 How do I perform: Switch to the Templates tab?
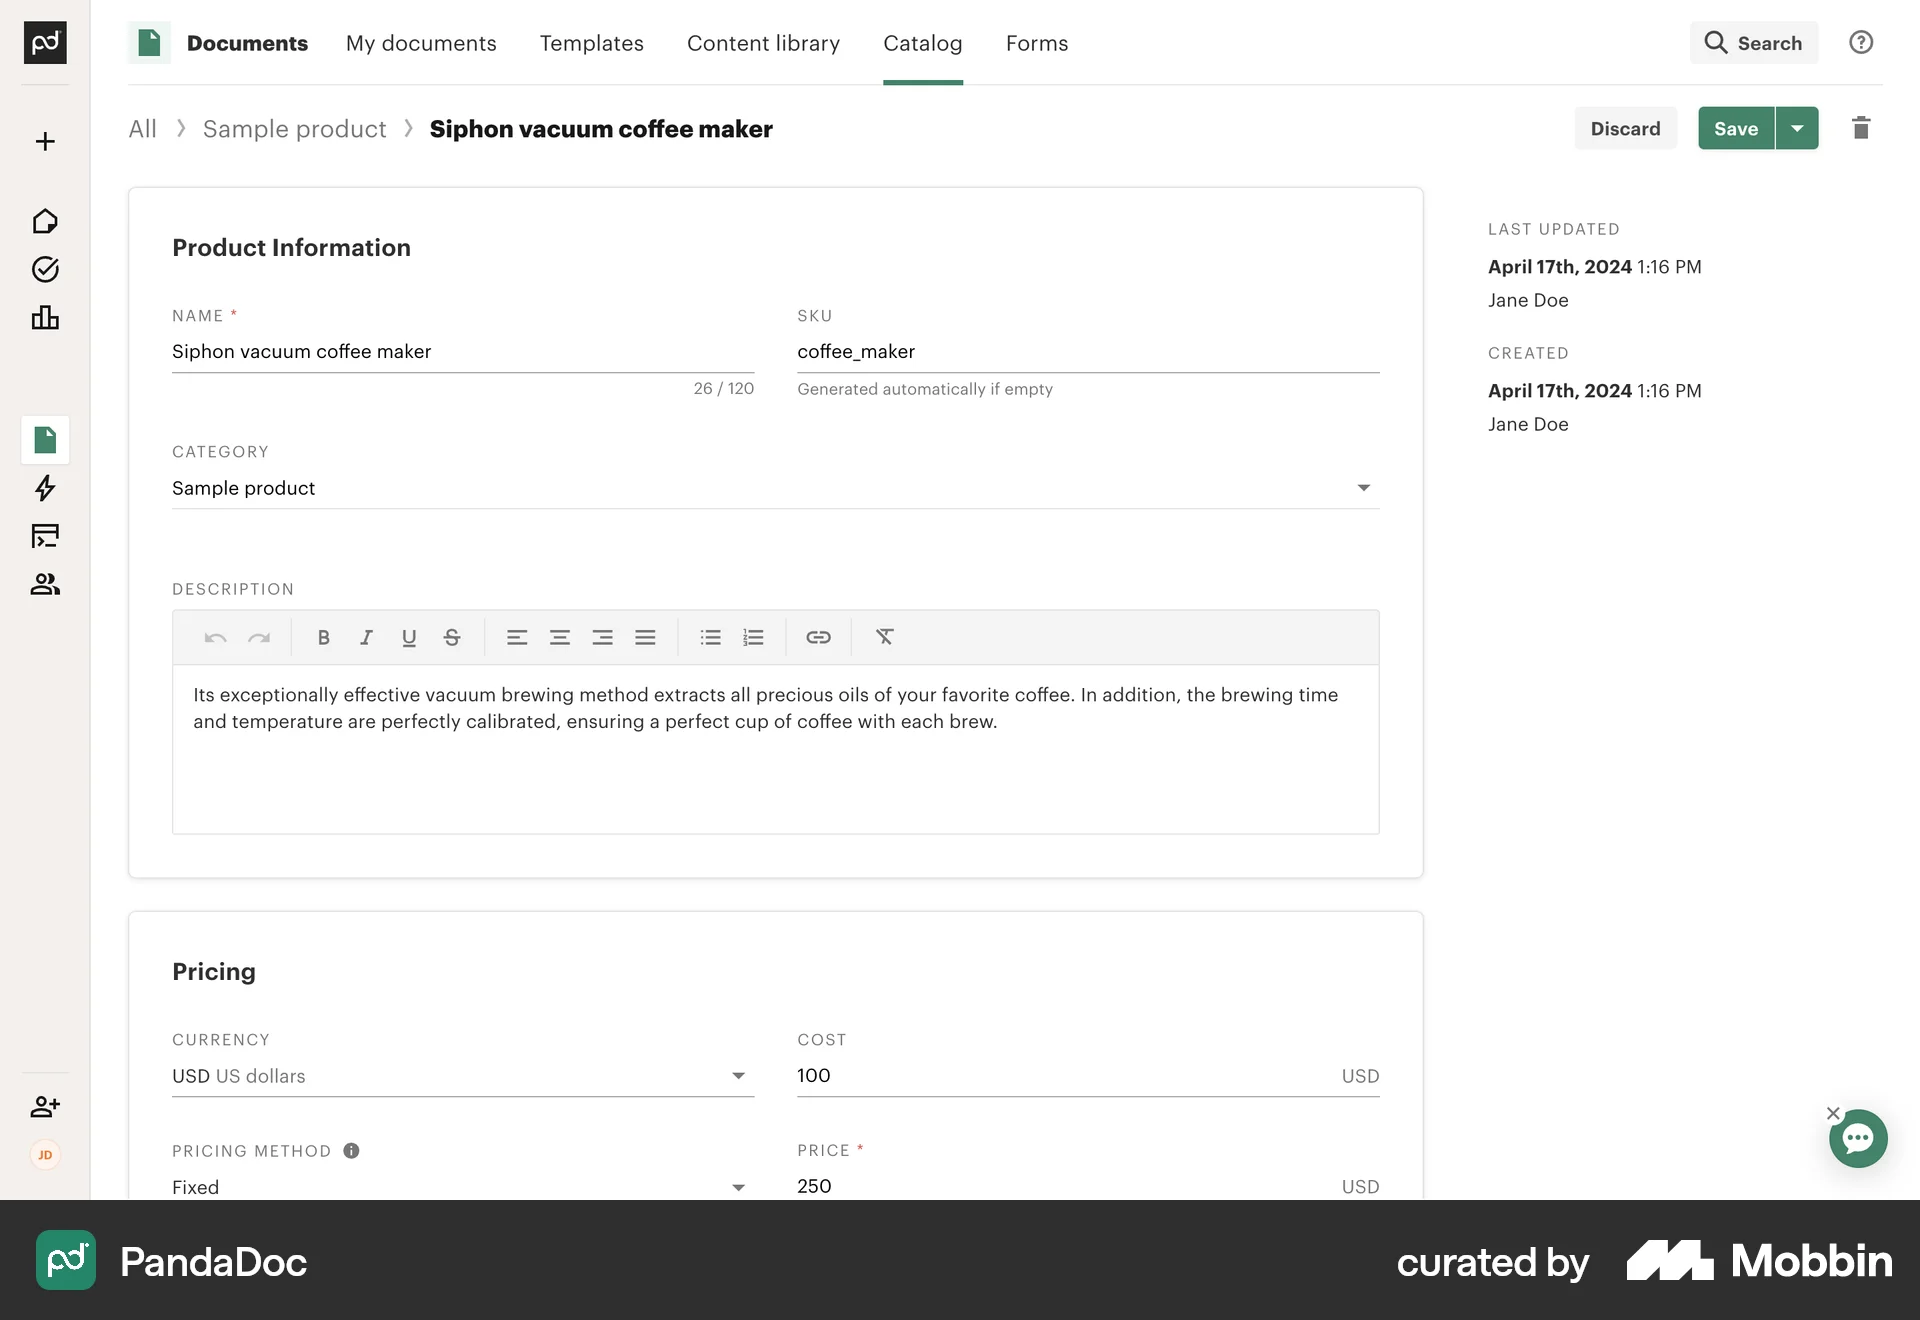pyautogui.click(x=591, y=43)
